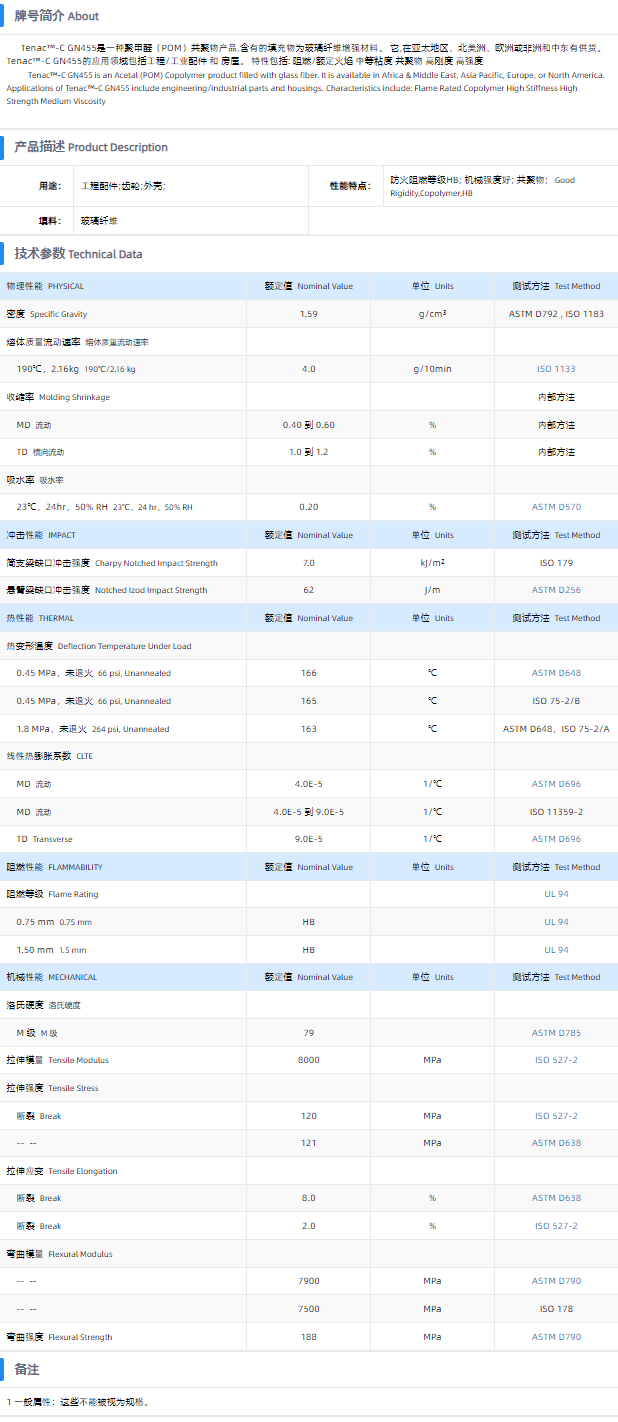Open the ISO 75-2/B test method link

(556, 701)
